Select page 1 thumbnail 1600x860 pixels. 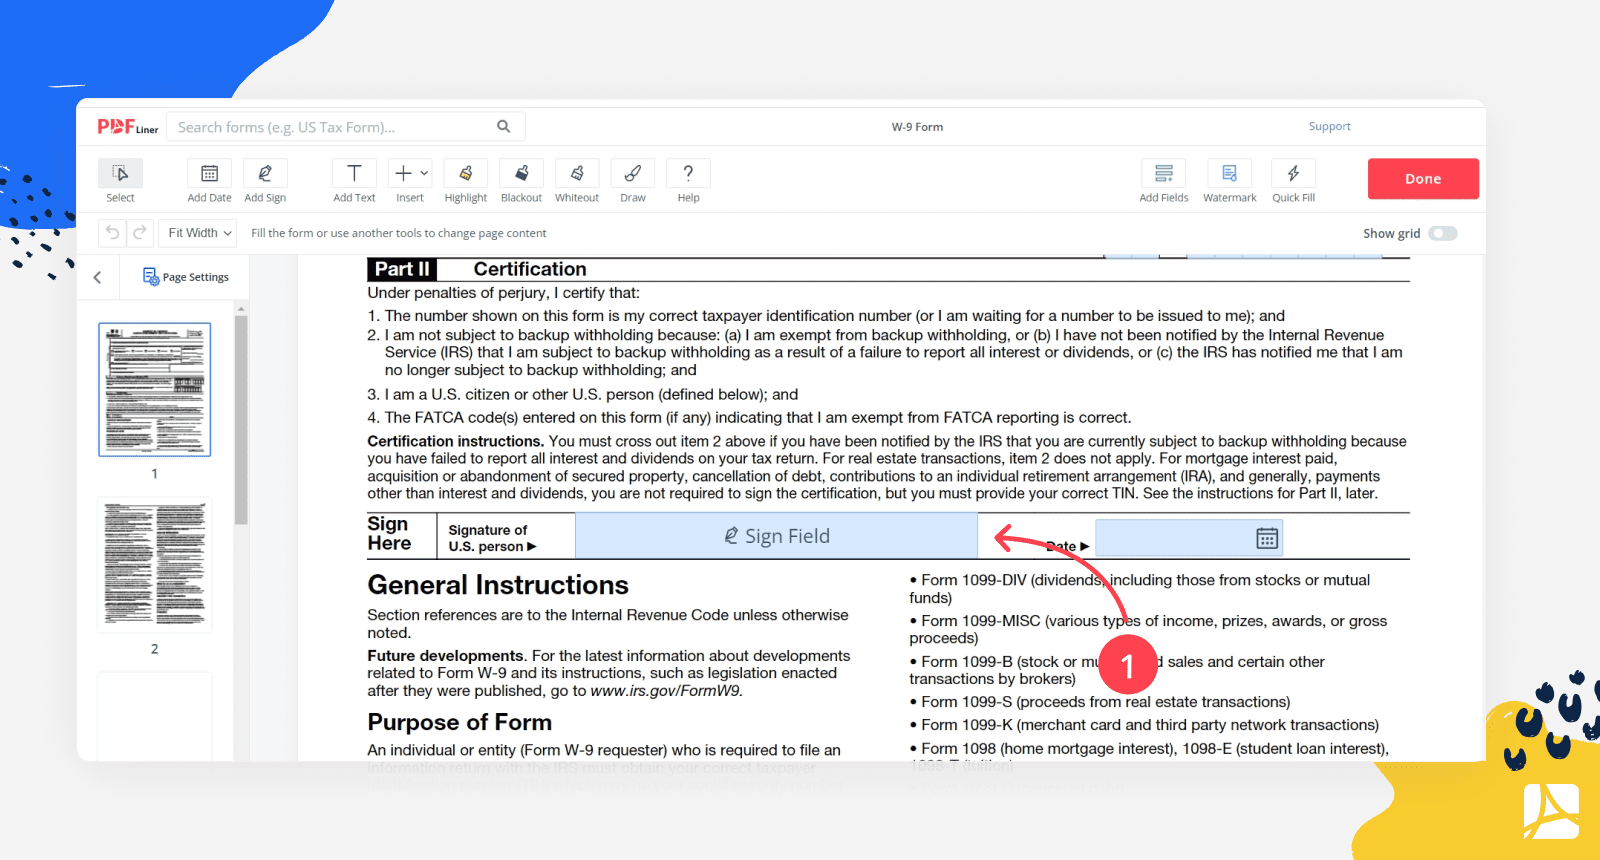pyautogui.click(x=154, y=389)
